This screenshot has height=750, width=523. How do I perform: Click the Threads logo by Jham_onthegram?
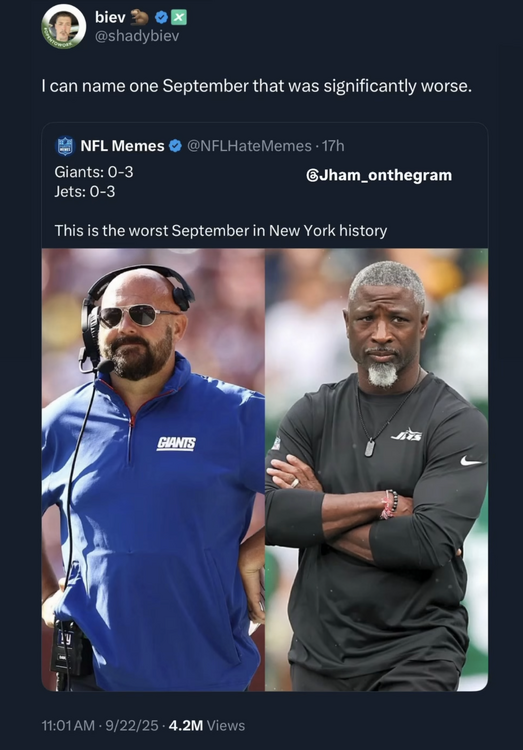click(312, 176)
